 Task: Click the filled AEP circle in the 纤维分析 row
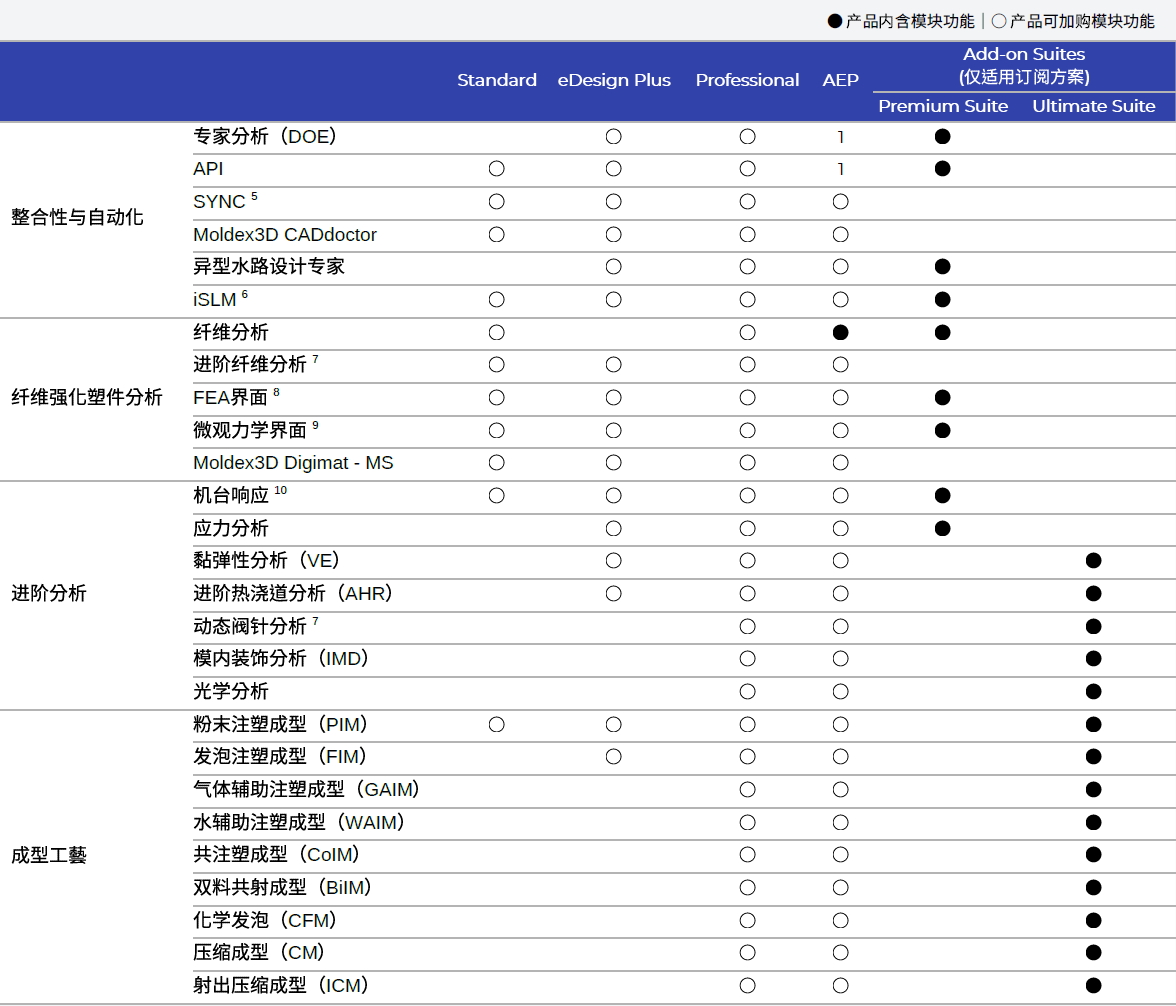pos(840,332)
